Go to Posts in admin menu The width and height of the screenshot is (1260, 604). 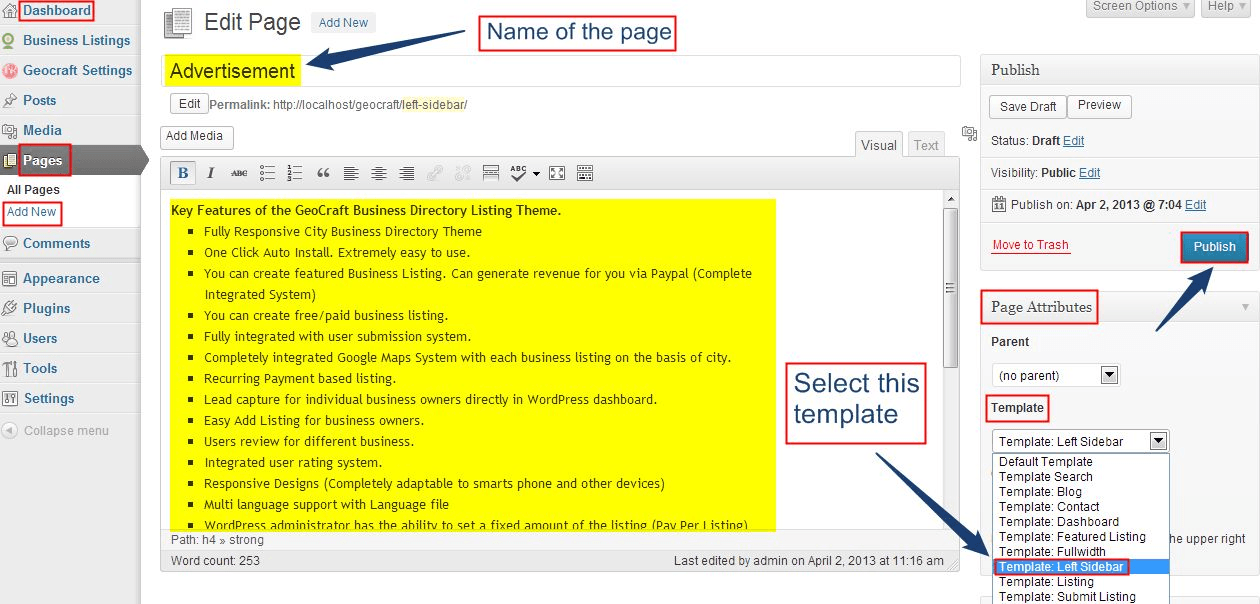coord(40,101)
